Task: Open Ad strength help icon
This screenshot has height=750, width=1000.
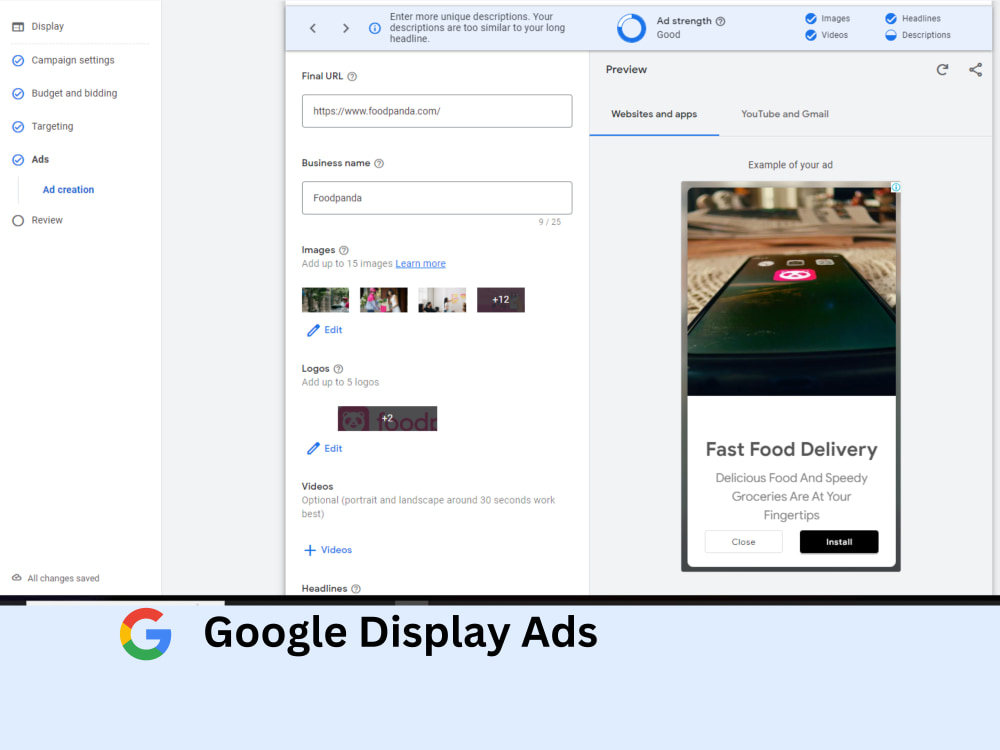Action: [720, 21]
